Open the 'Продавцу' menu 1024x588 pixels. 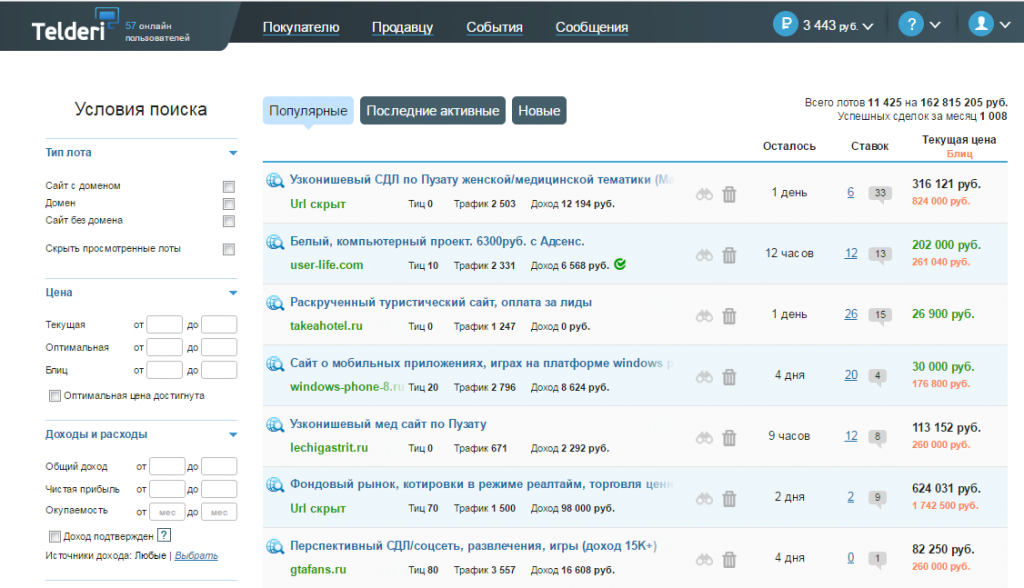pyautogui.click(x=402, y=27)
